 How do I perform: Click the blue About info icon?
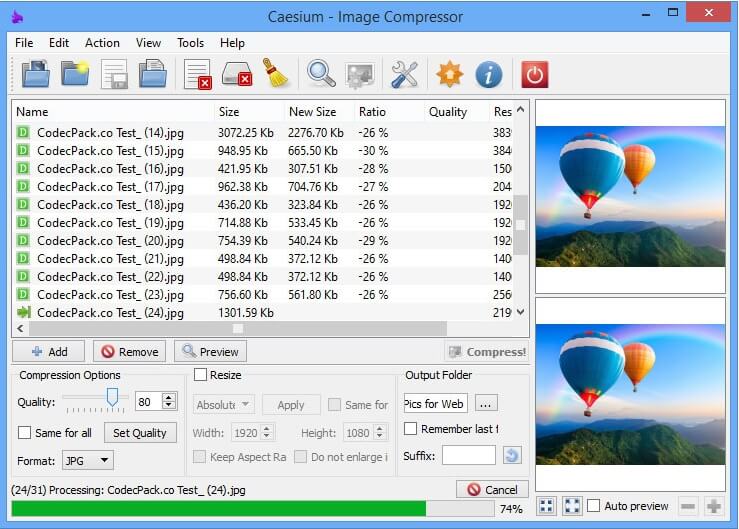click(489, 74)
